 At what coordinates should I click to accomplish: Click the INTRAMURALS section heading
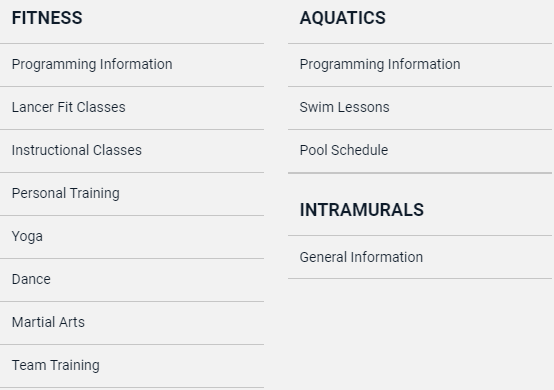point(362,210)
